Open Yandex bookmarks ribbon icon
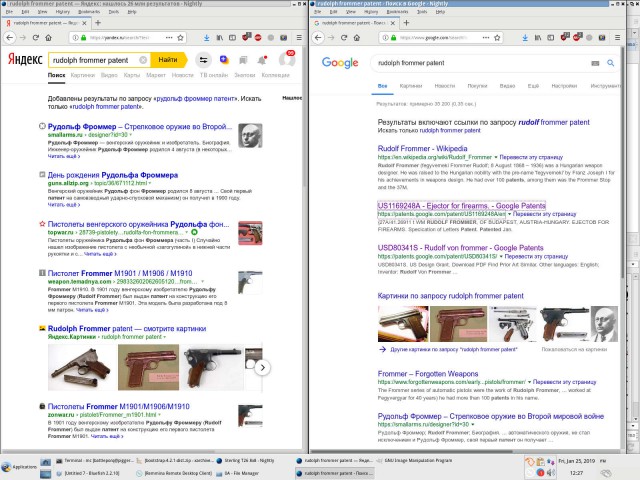 (243, 60)
